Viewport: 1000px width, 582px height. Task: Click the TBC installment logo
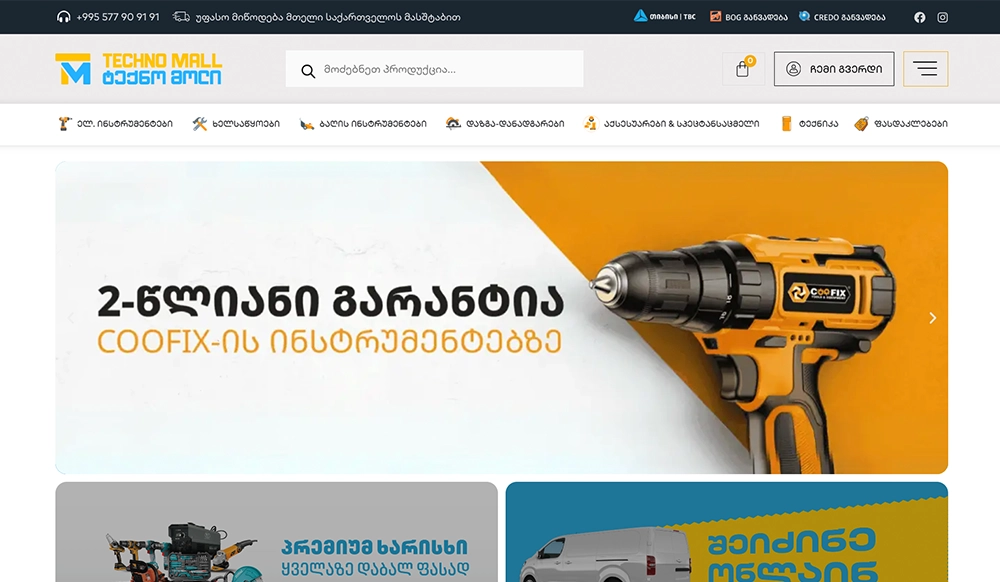click(x=665, y=17)
